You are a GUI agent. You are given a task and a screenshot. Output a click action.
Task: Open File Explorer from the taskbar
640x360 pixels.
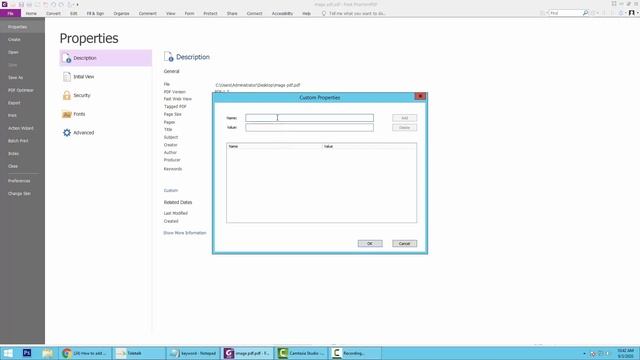[47, 353]
